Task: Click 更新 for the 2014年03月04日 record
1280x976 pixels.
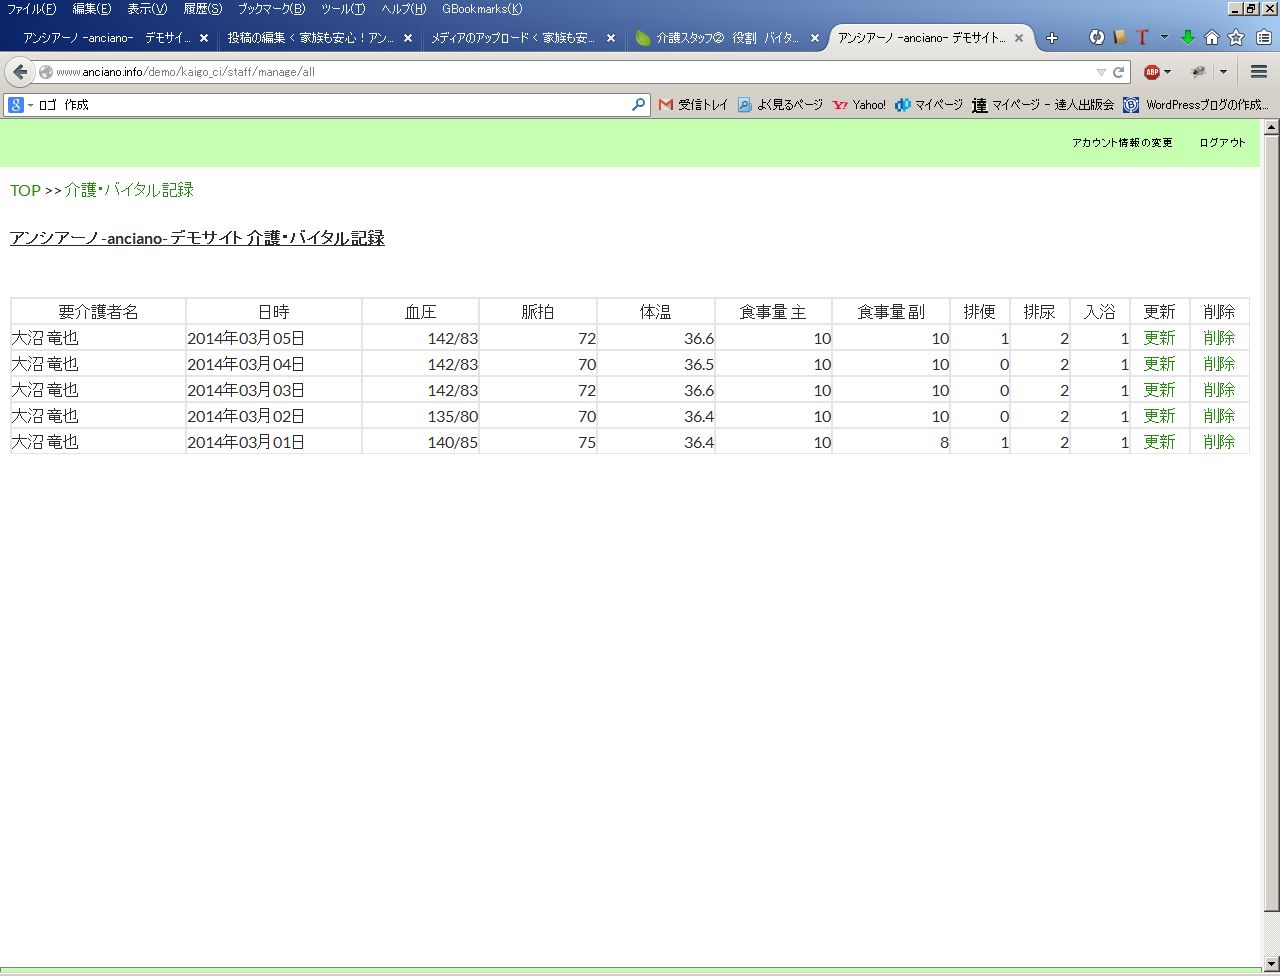Action: coord(1159,364)
